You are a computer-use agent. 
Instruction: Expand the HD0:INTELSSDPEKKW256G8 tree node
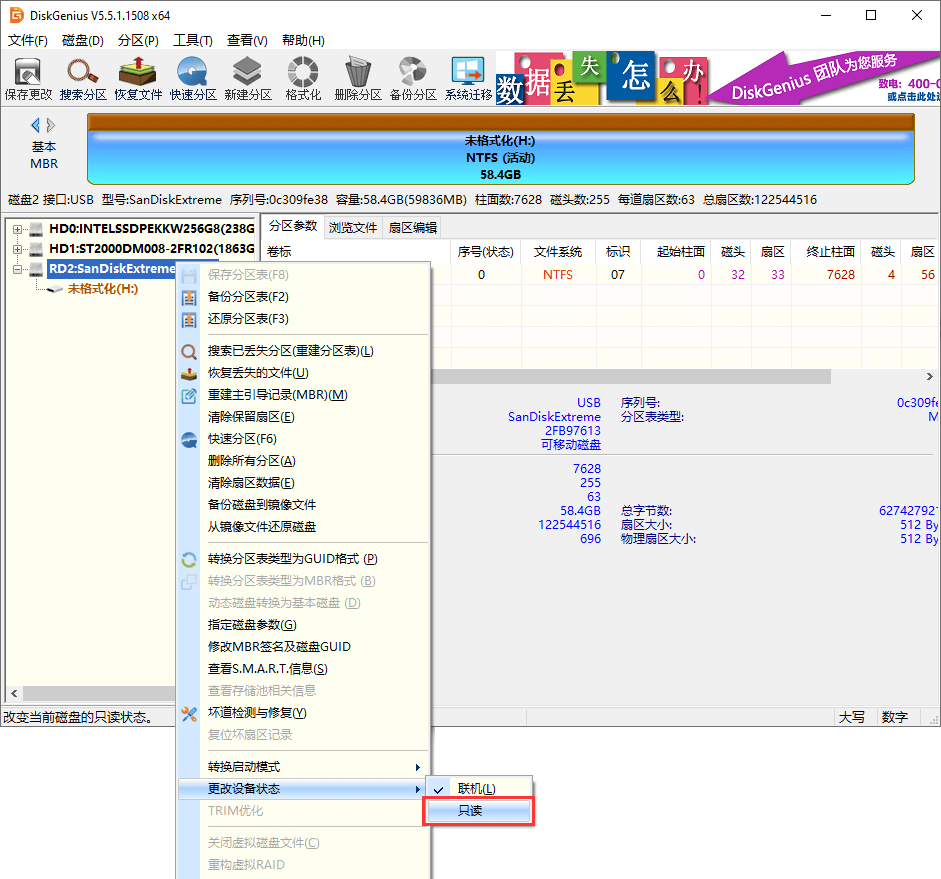pos(18,229)
